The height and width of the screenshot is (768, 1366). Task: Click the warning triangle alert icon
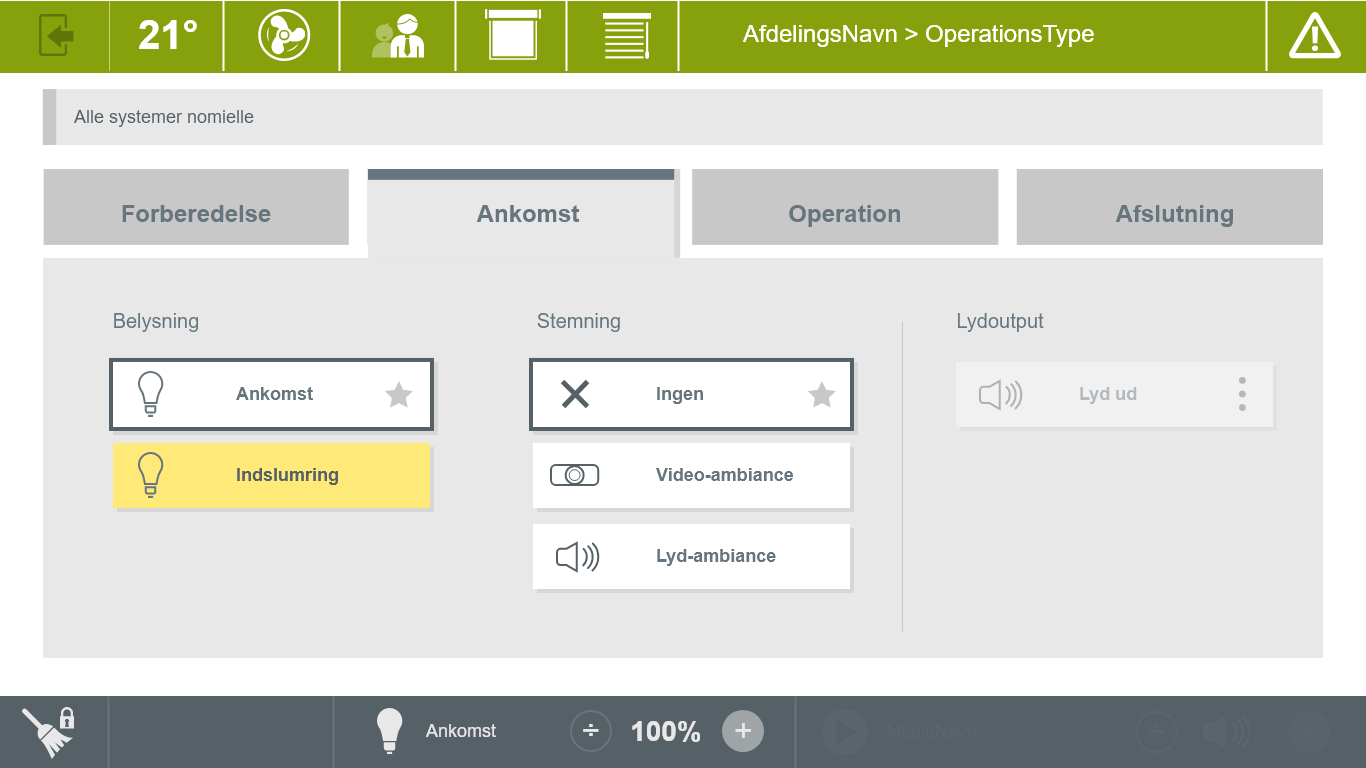tap(1314, 36)
